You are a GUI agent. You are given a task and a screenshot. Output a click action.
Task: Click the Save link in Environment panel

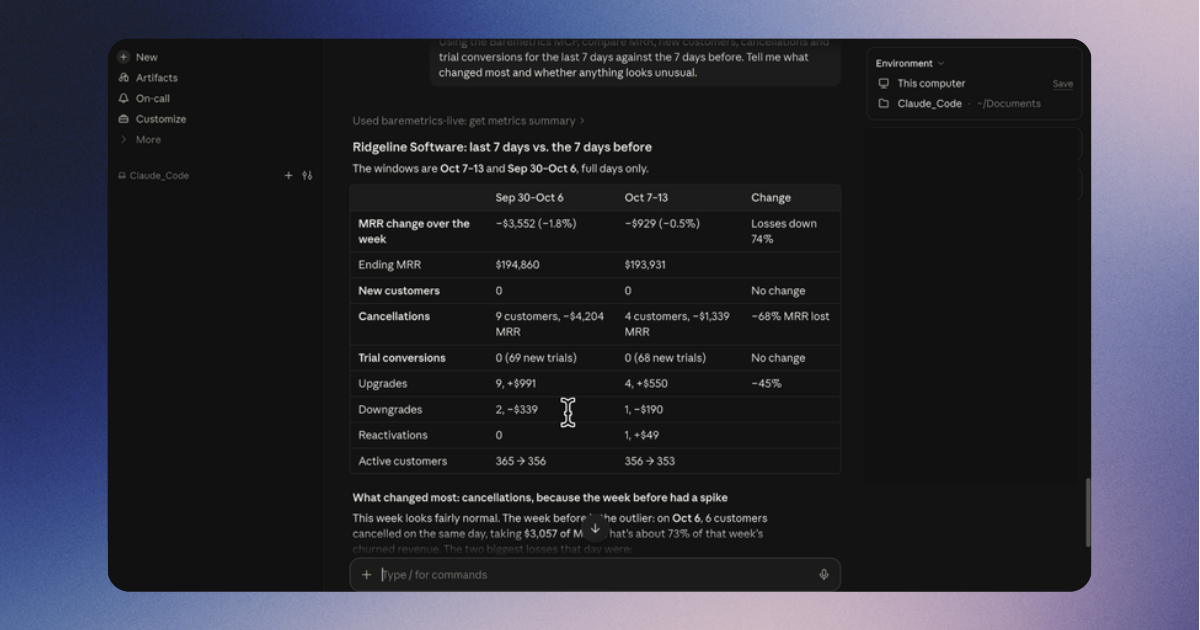tap(1063, 84)
